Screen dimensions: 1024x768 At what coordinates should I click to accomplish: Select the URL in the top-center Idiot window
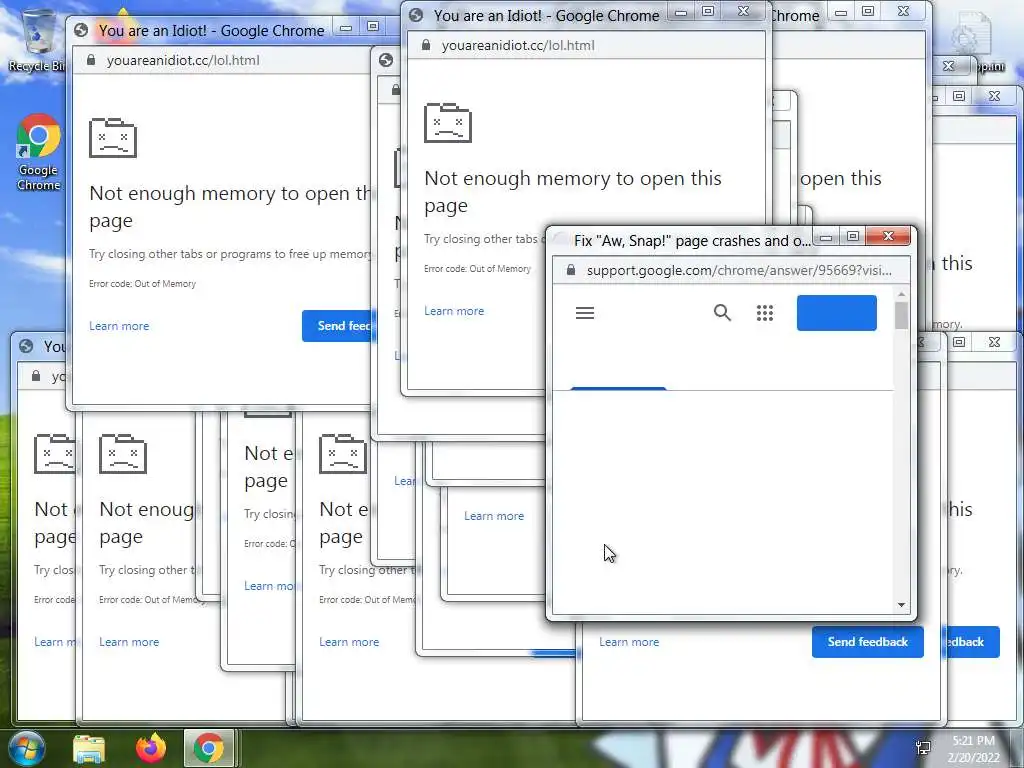[518, 46]
